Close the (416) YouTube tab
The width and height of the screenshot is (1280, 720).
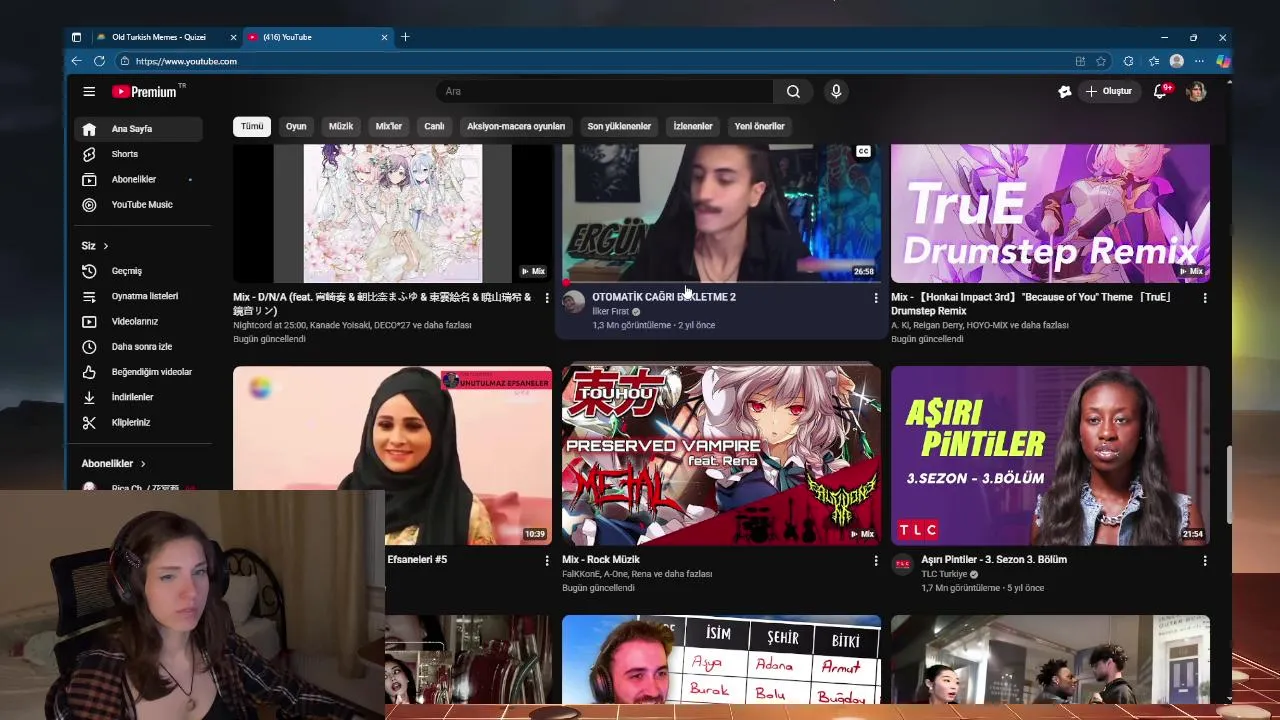[x=384, y=37]
